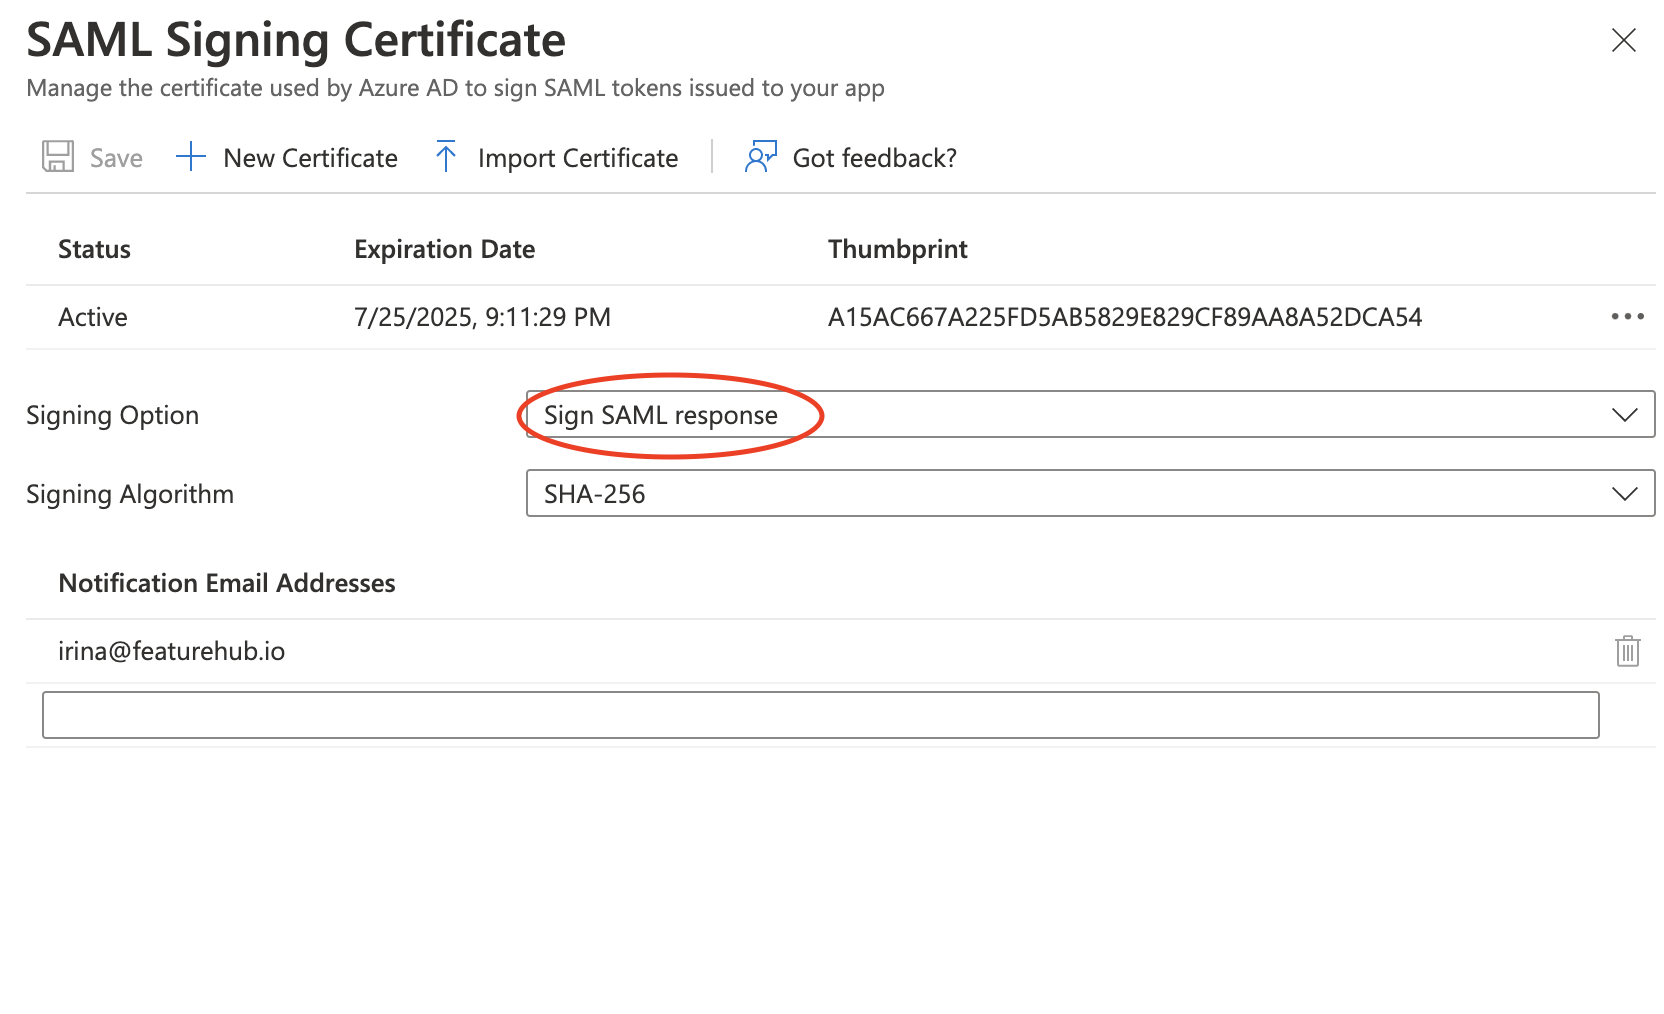Click the trash icon beside irina@featurehub.io
The image size is (1664, 1014).
click(1628, 651)
